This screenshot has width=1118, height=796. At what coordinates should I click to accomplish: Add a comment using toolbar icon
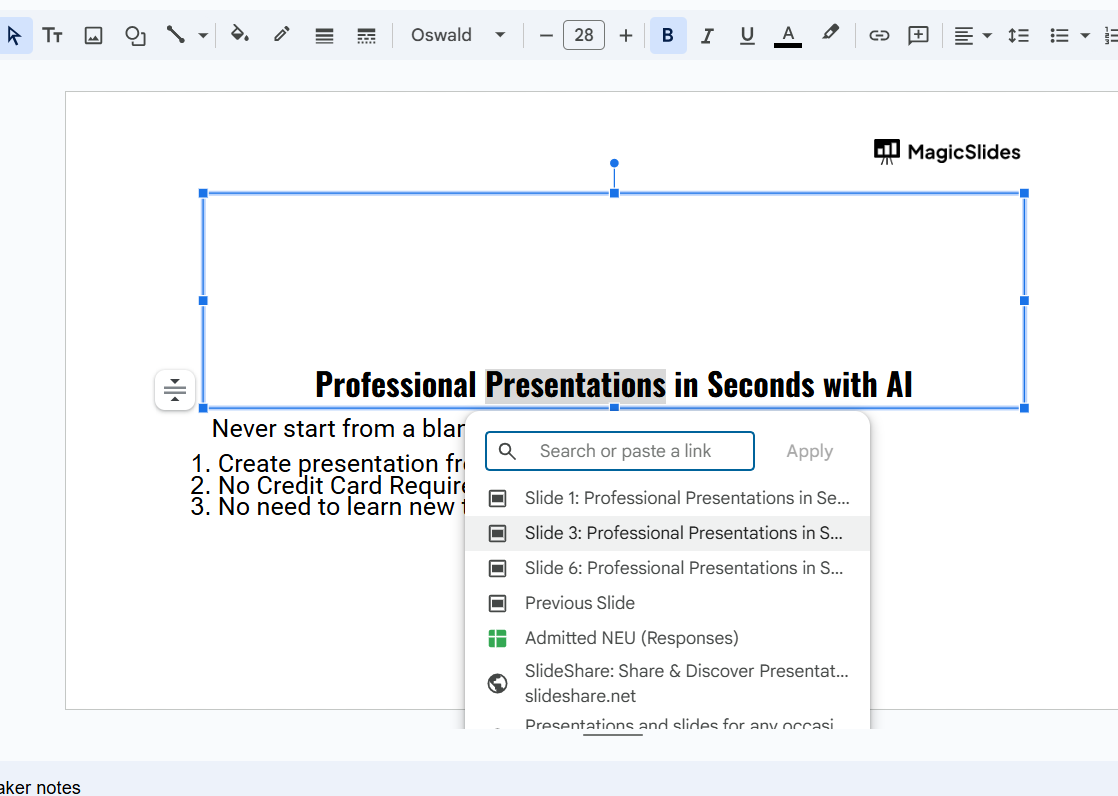(918, 36)
